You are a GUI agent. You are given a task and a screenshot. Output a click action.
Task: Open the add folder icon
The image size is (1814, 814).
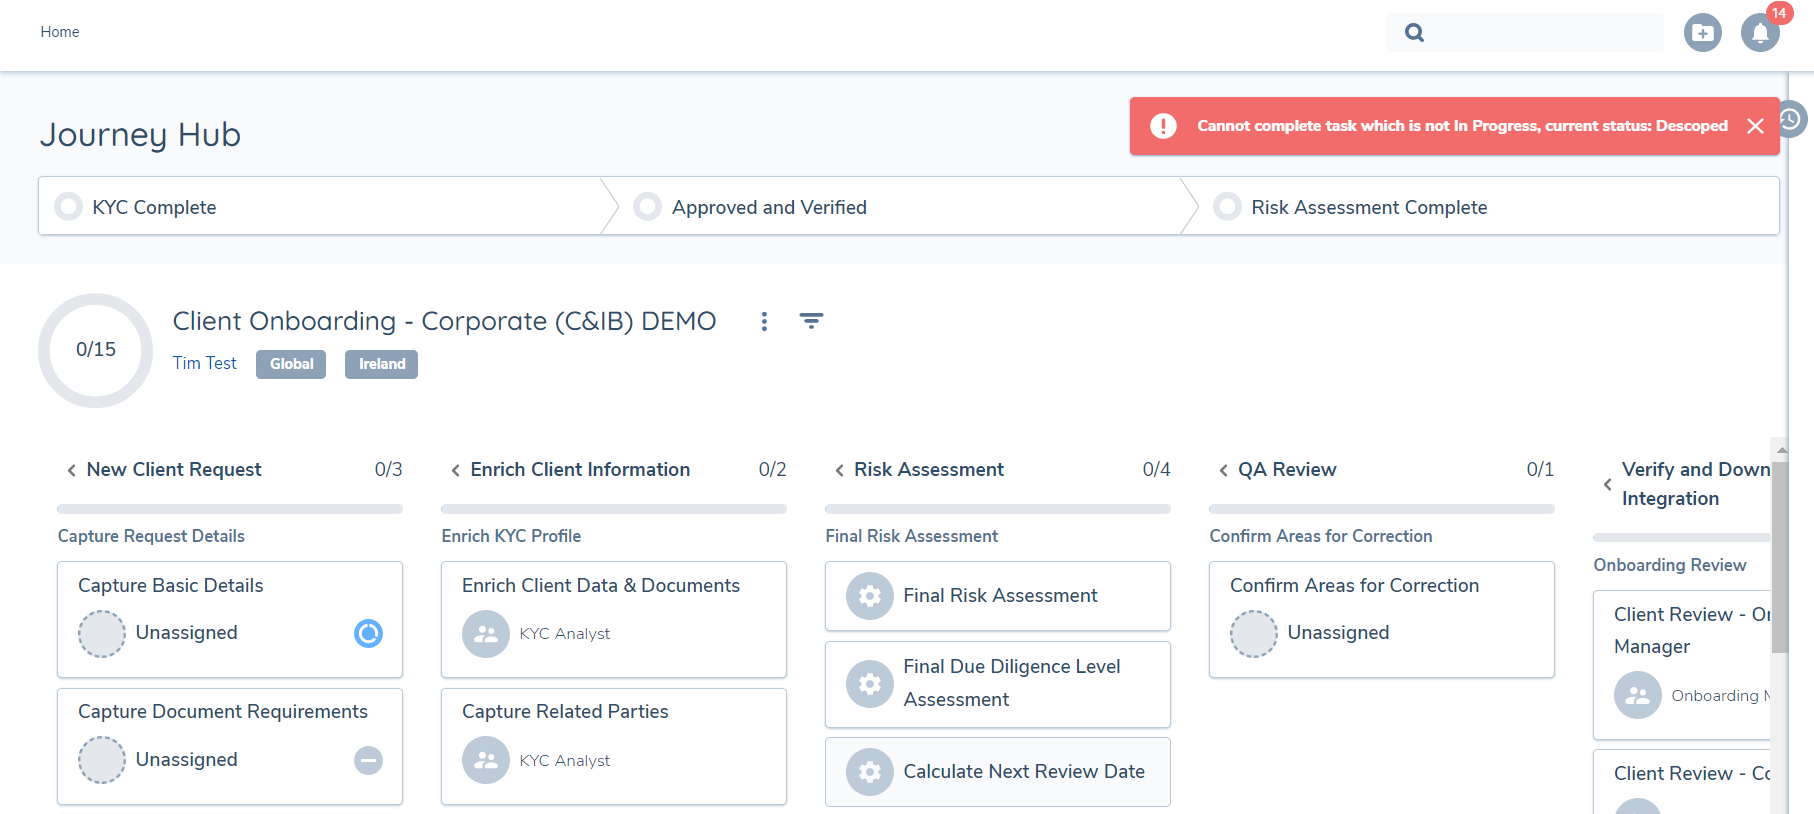click(1702, 33)
